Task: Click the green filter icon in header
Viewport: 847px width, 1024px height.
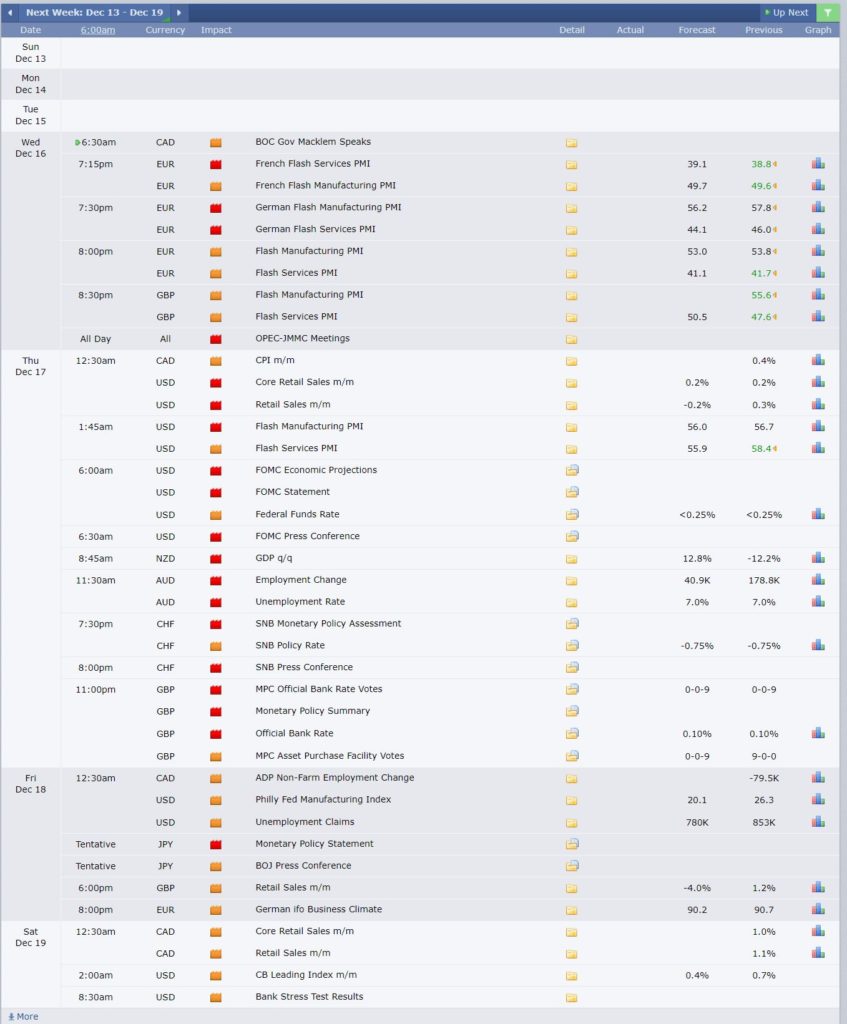Action: (x=827, y=12)
